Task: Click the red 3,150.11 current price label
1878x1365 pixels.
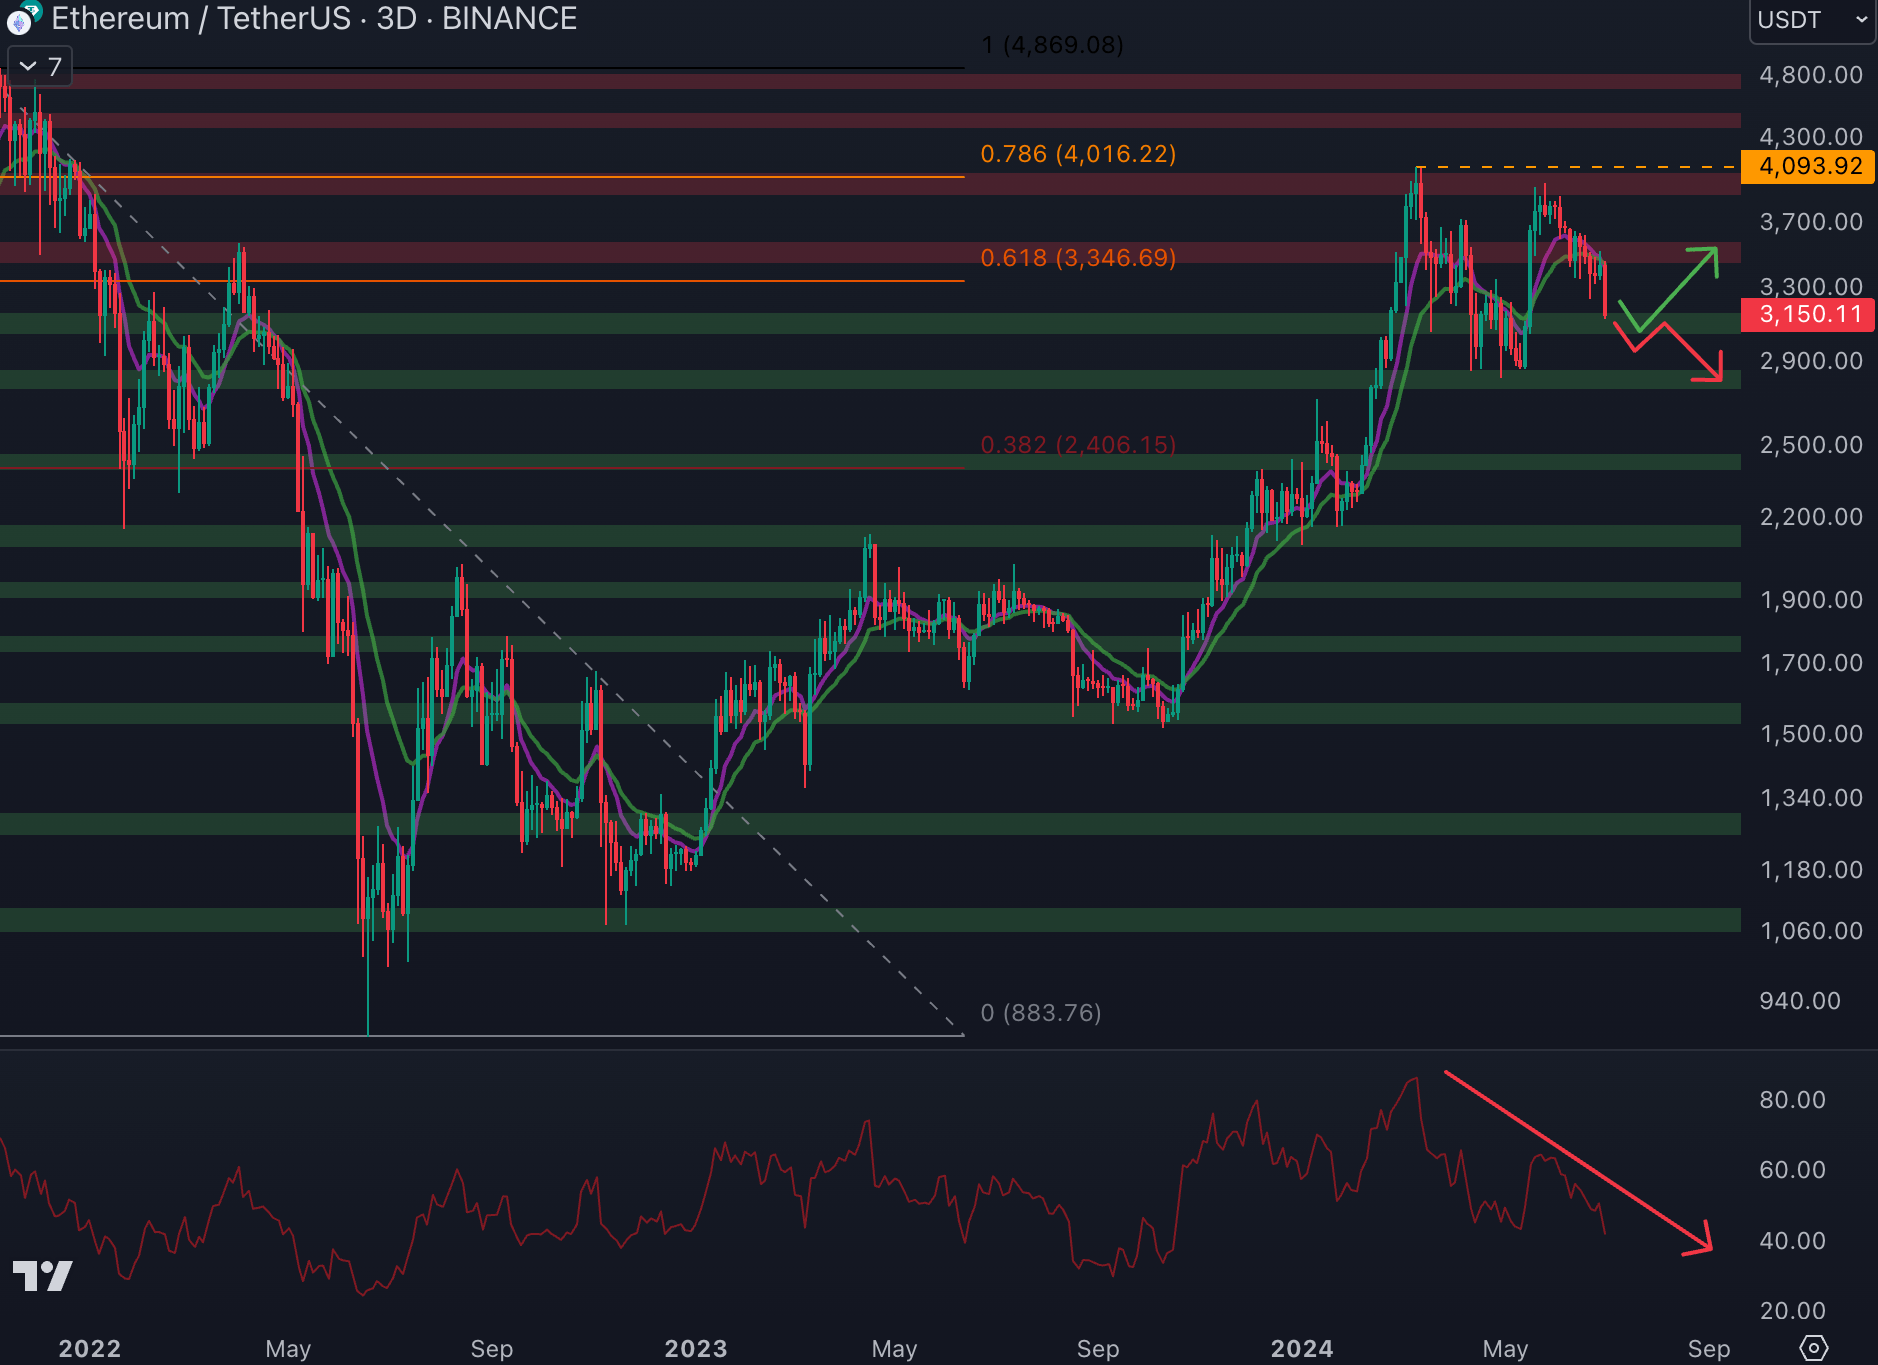Action: coord(1808,315)
